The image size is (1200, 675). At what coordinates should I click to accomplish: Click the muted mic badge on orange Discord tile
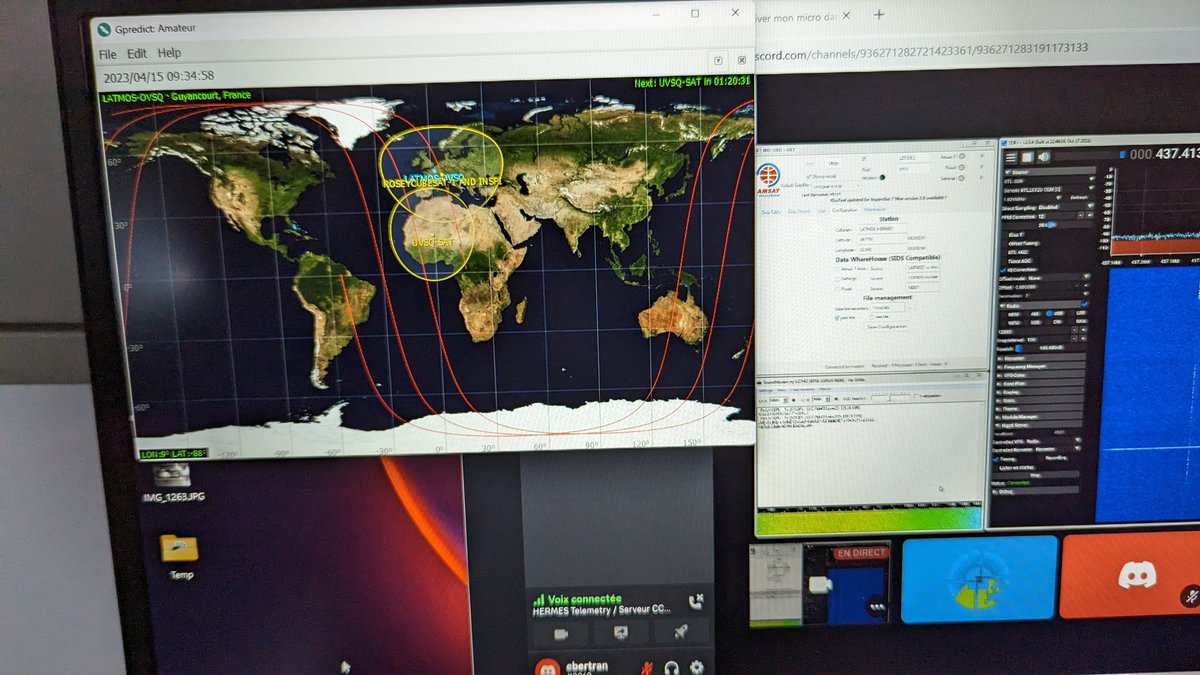(1189, 596)
